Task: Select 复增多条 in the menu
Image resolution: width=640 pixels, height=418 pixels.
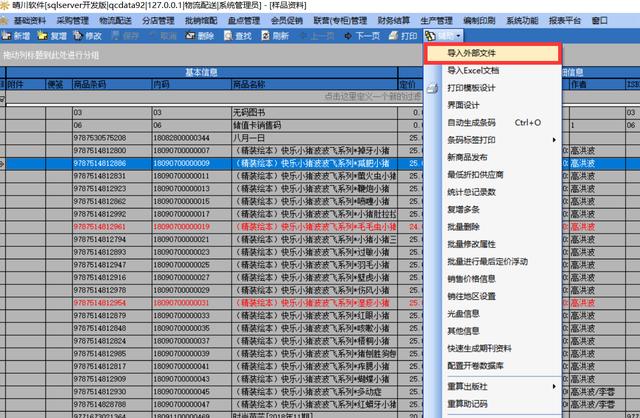Action: click(493, 209)
